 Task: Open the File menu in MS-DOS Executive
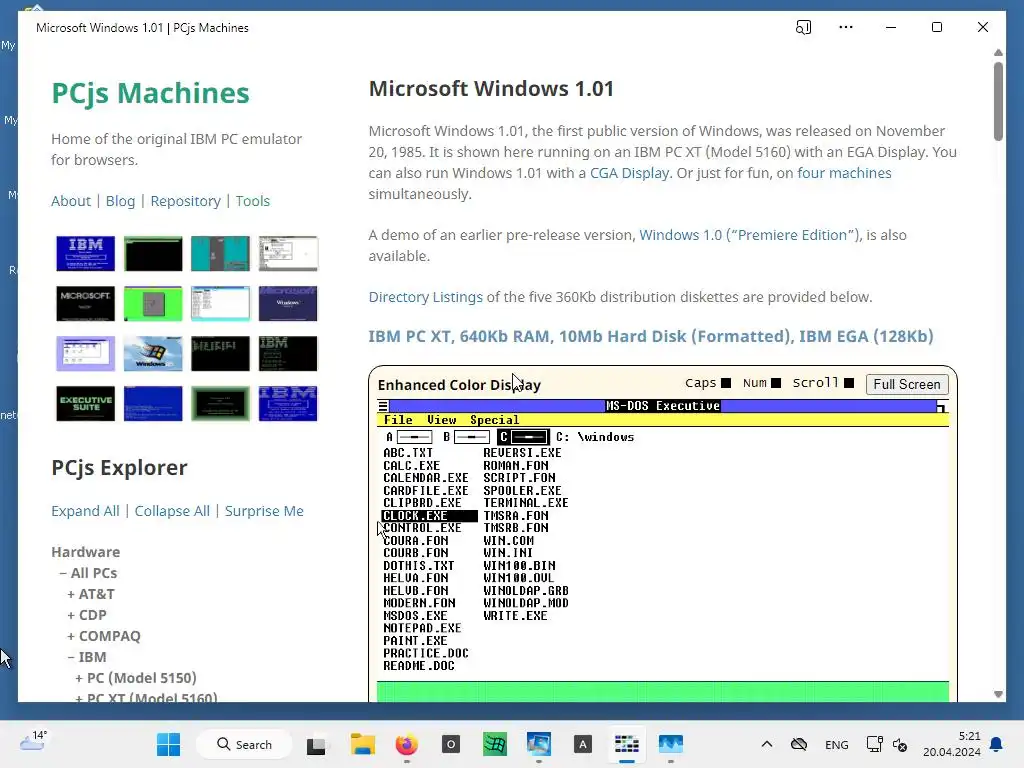398,420
